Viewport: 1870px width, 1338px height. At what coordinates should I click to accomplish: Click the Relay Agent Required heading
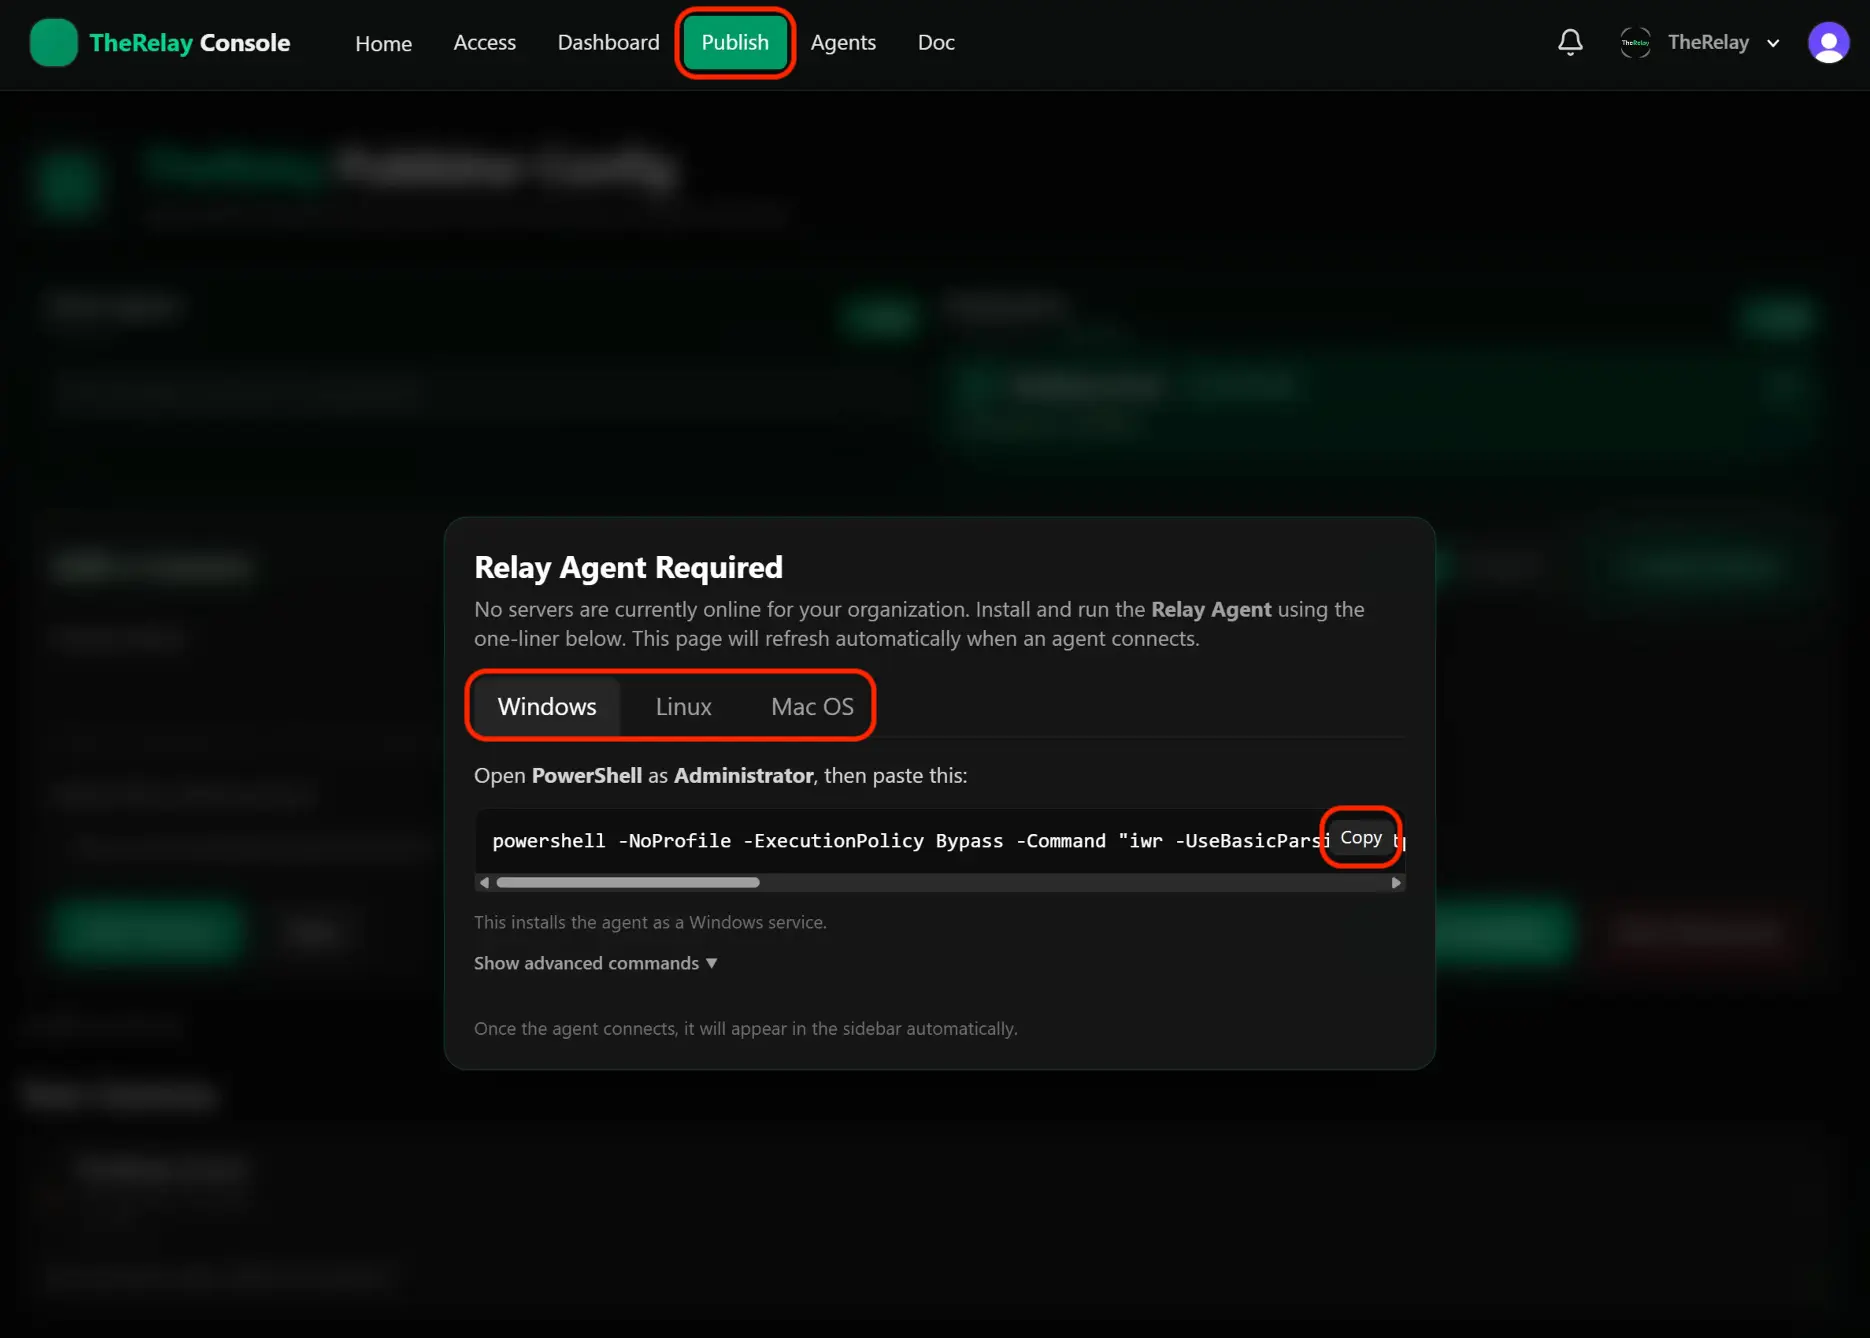point(628,567)
